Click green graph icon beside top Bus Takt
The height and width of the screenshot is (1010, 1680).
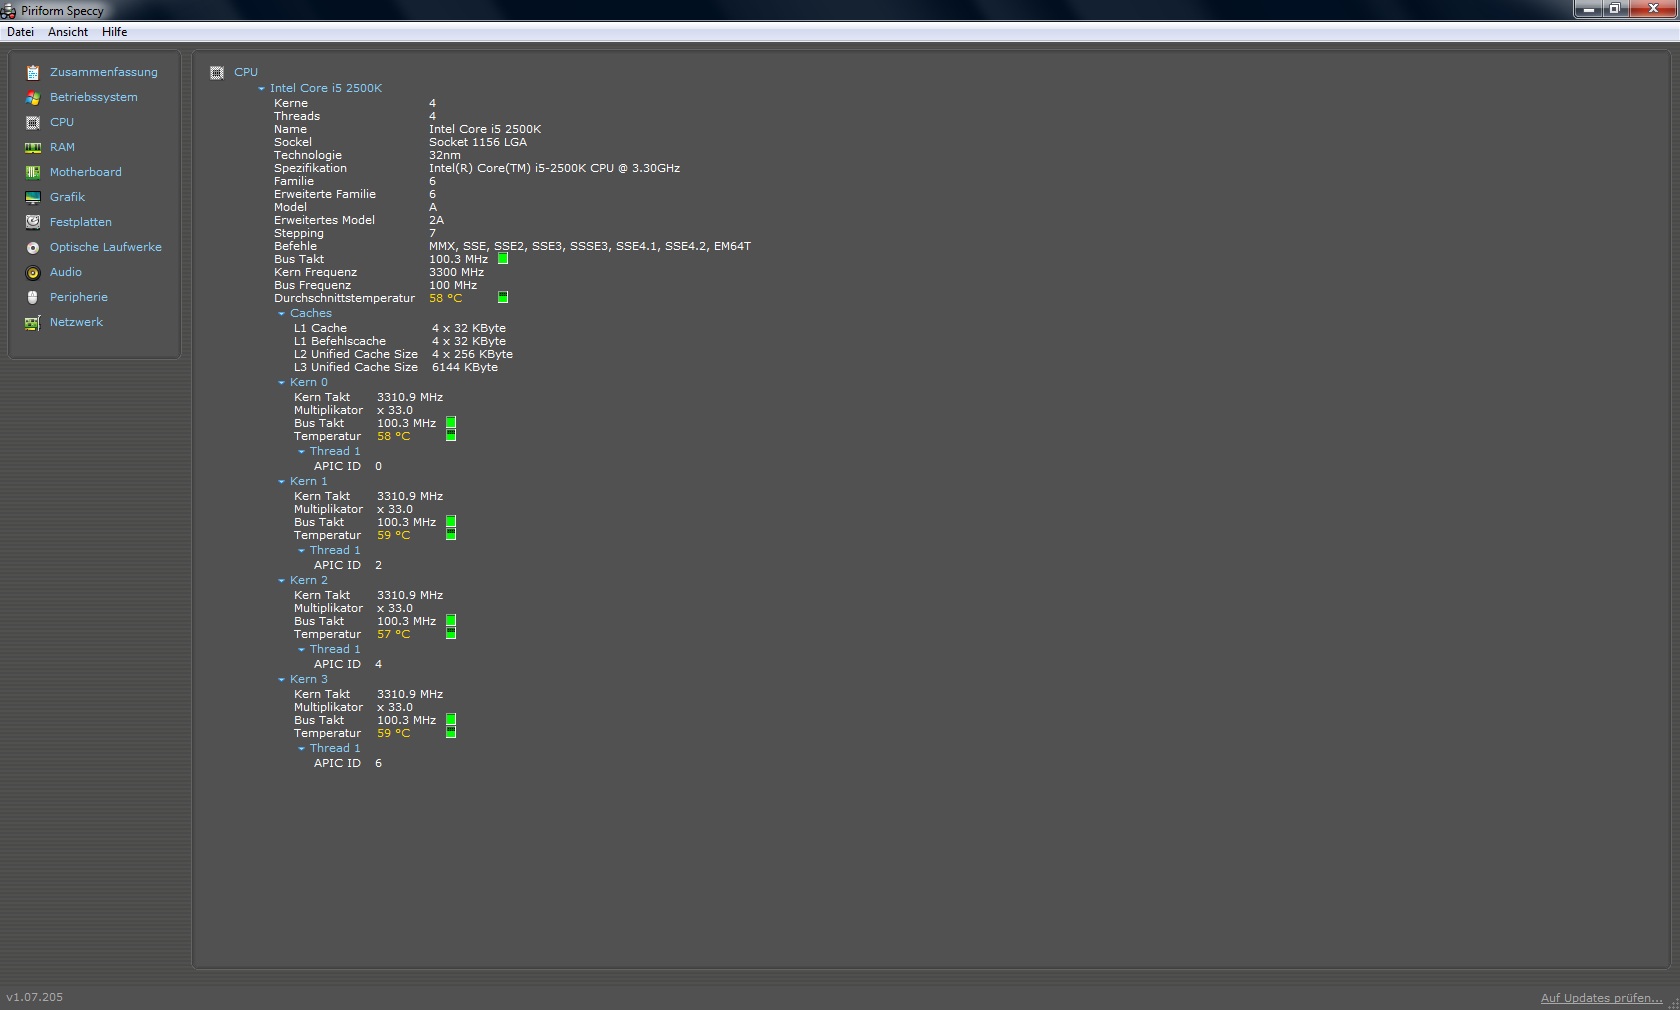click(503, 259)
